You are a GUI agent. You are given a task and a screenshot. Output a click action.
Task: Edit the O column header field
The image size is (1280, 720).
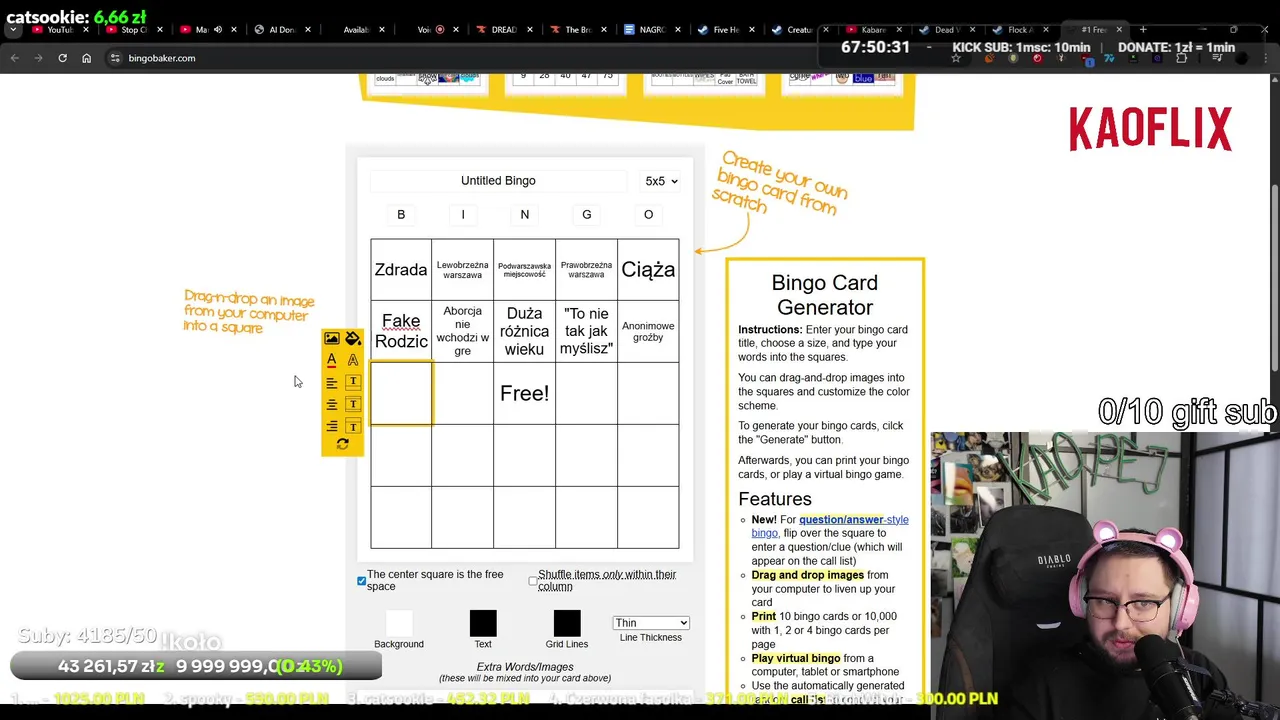click(x=648, y=215)
